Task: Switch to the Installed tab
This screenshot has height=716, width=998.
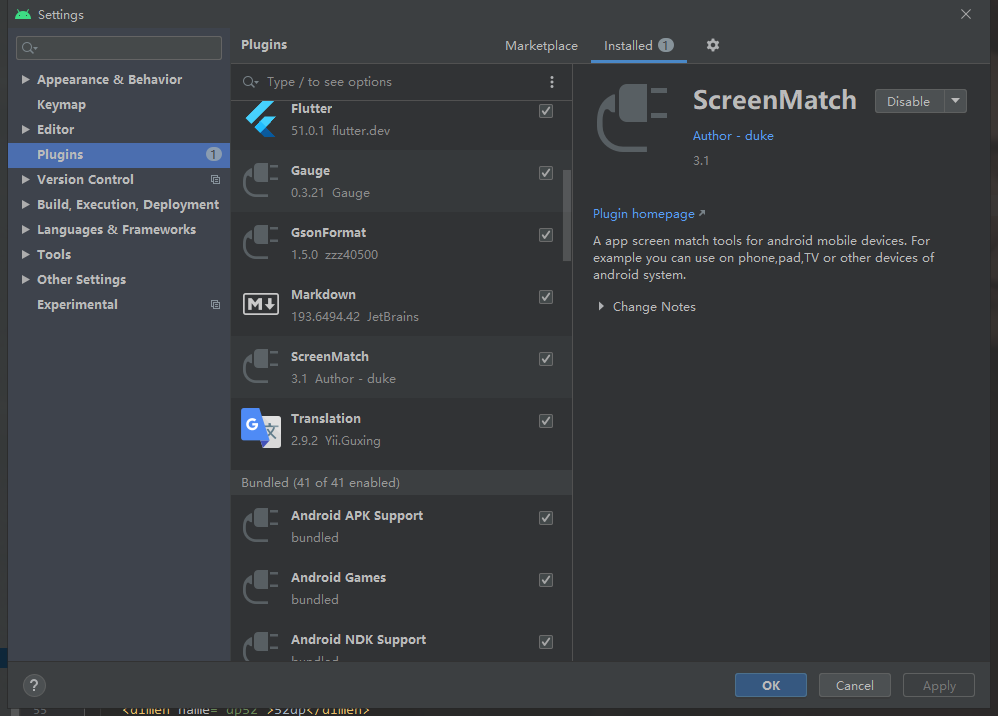Action: pos(638,46)
